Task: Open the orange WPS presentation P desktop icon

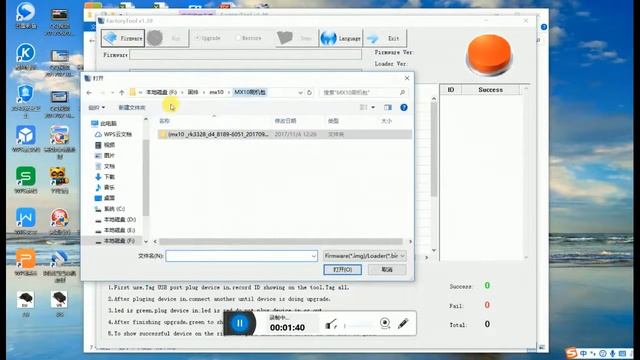Action: pyautogui.click(x=26, y=259)
